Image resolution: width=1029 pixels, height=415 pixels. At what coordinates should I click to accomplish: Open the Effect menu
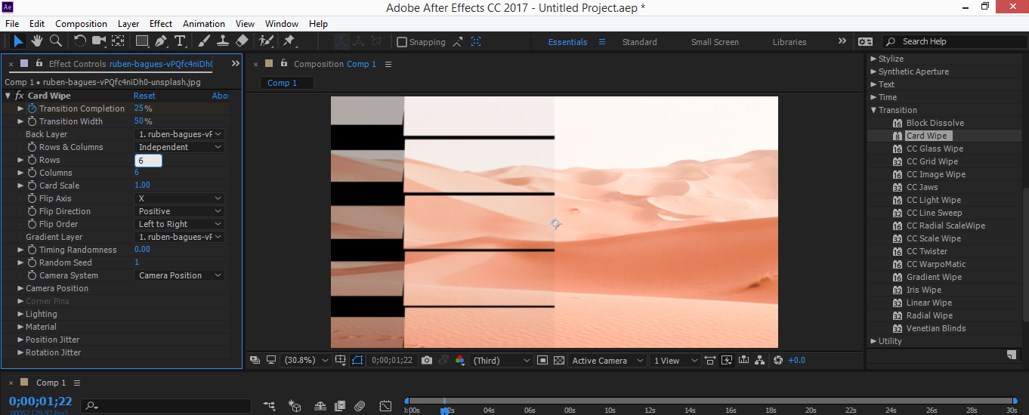point(161,24)
